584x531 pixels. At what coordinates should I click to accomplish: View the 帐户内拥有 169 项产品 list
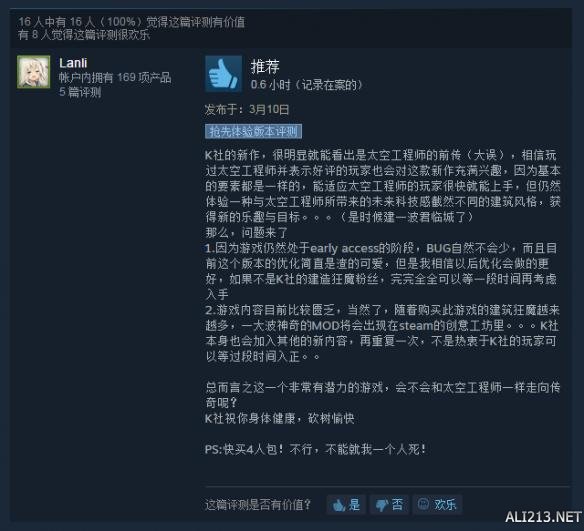tap(115, 78)
